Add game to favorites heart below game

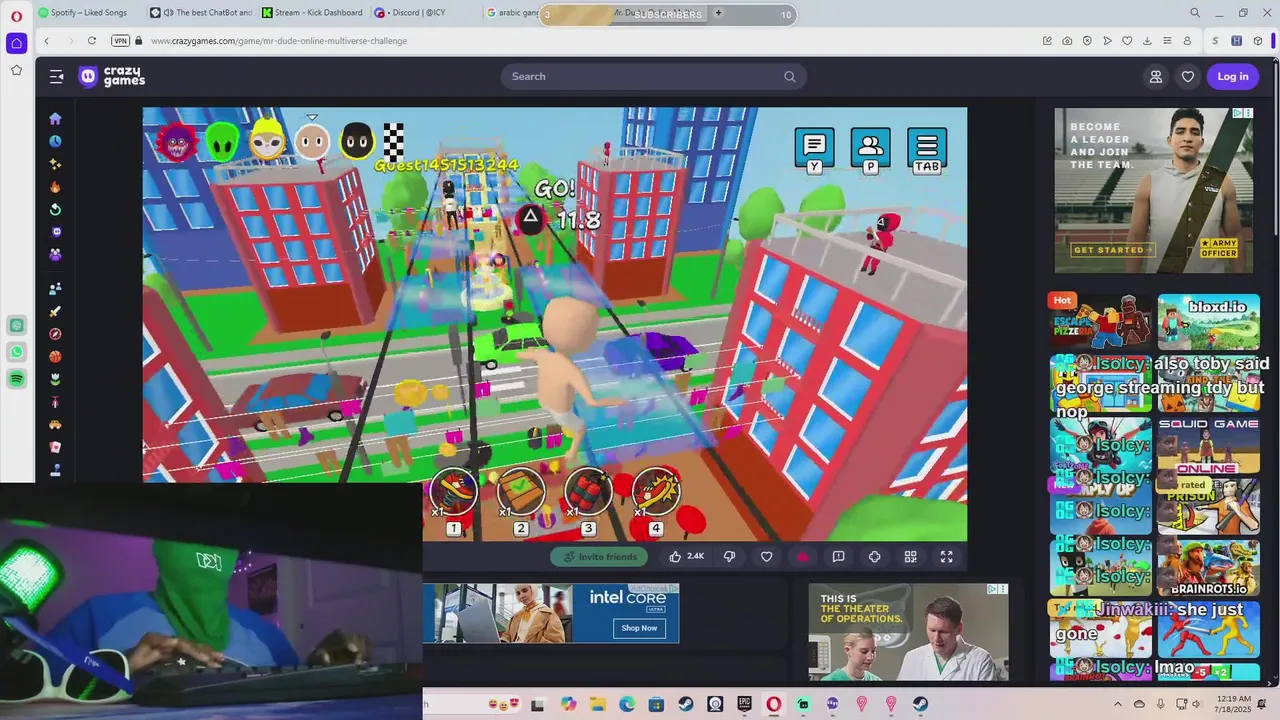click(766, 557)
